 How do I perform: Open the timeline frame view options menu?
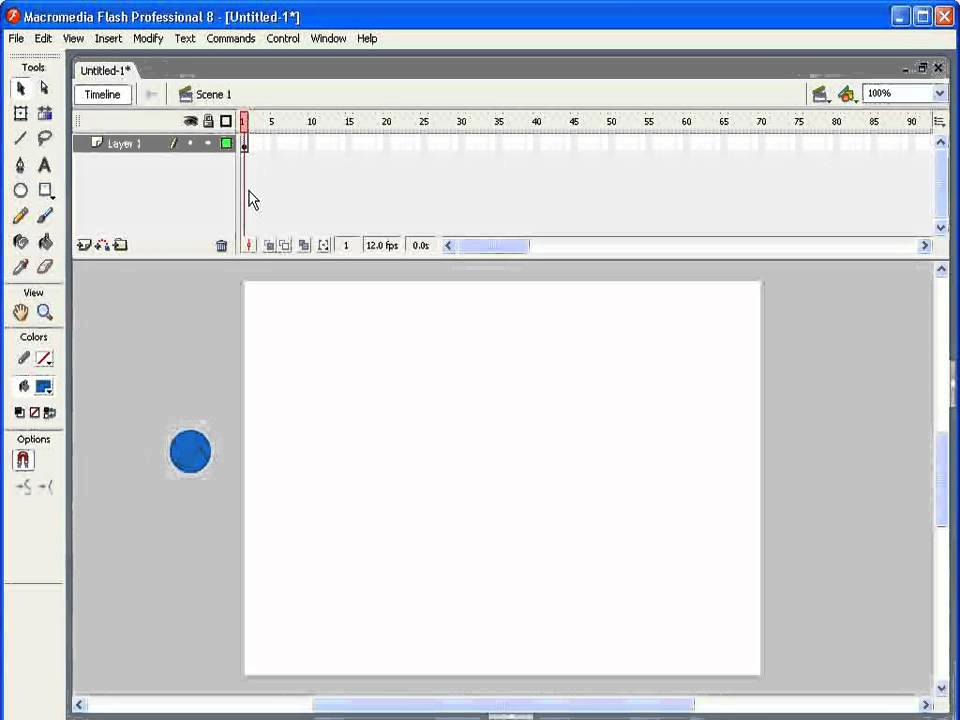point(939,121)
